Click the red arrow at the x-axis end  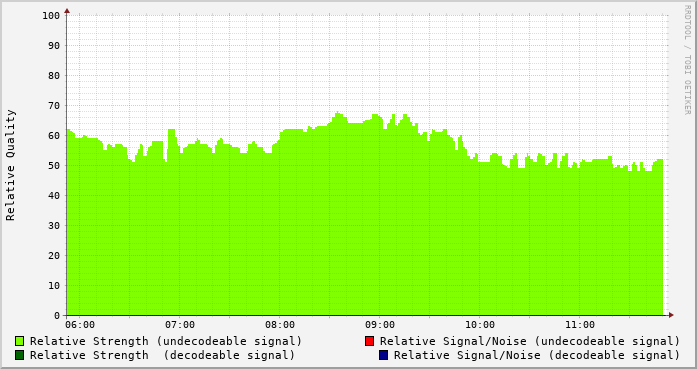671,315
